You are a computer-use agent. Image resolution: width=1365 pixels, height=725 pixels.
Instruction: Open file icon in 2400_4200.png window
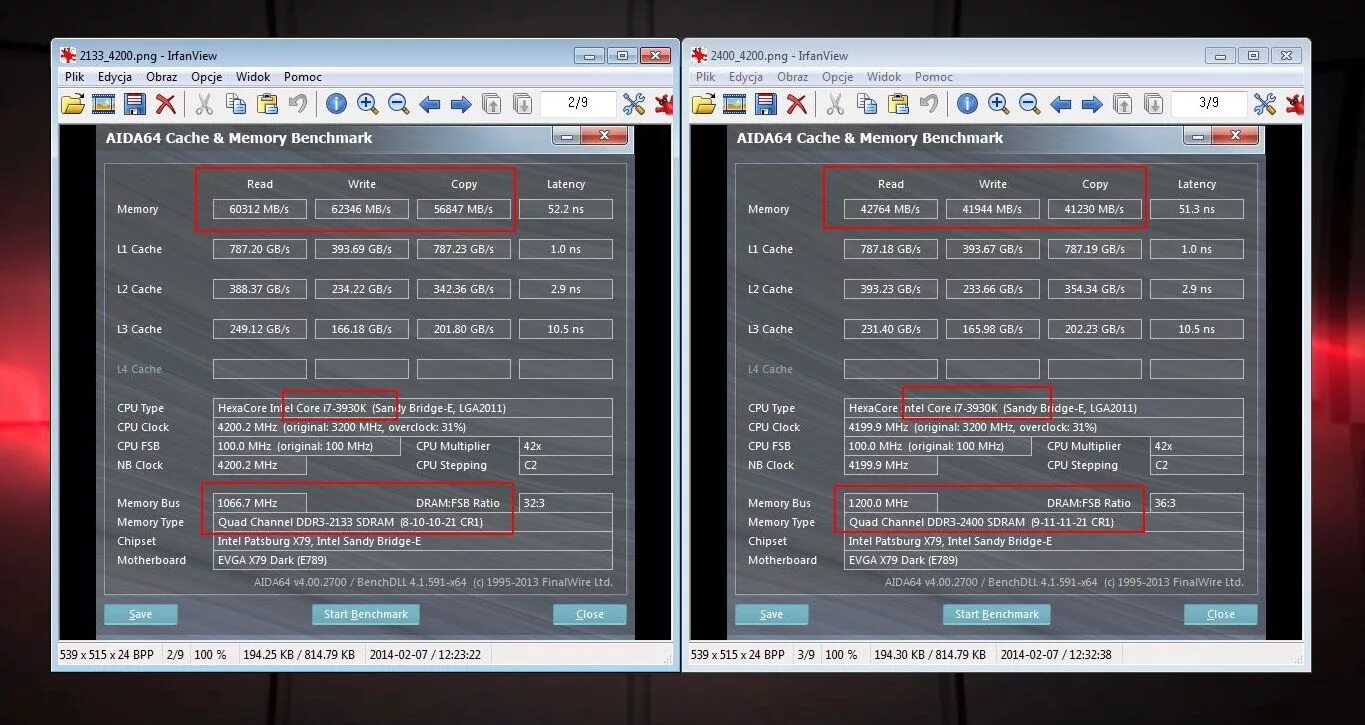click(x=704, y=104)
